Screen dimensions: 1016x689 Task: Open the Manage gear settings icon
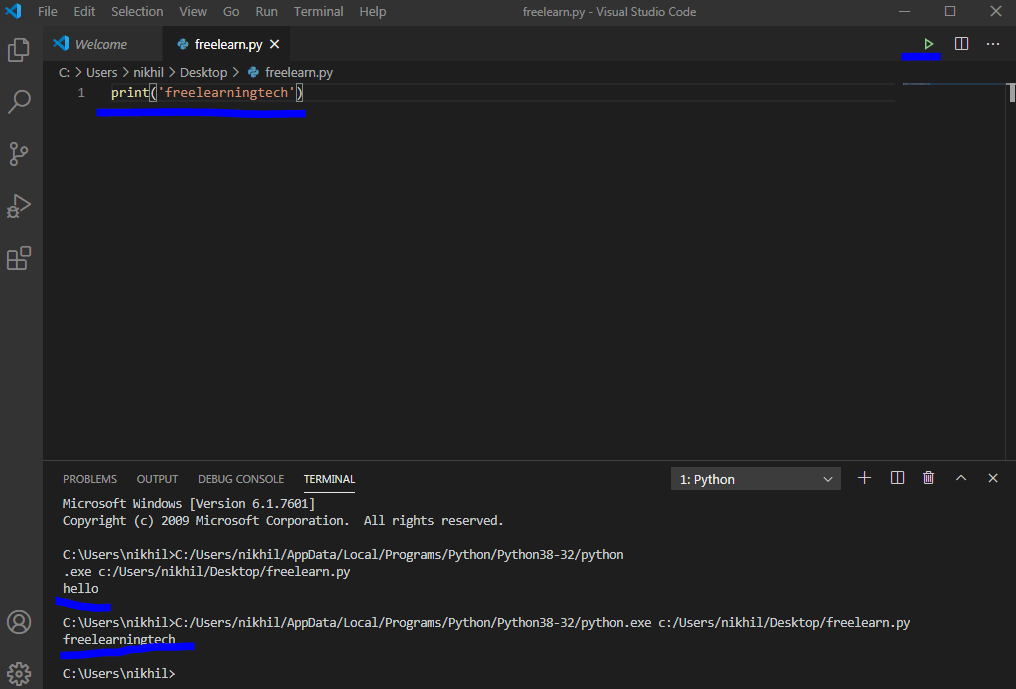pos(19,673)
